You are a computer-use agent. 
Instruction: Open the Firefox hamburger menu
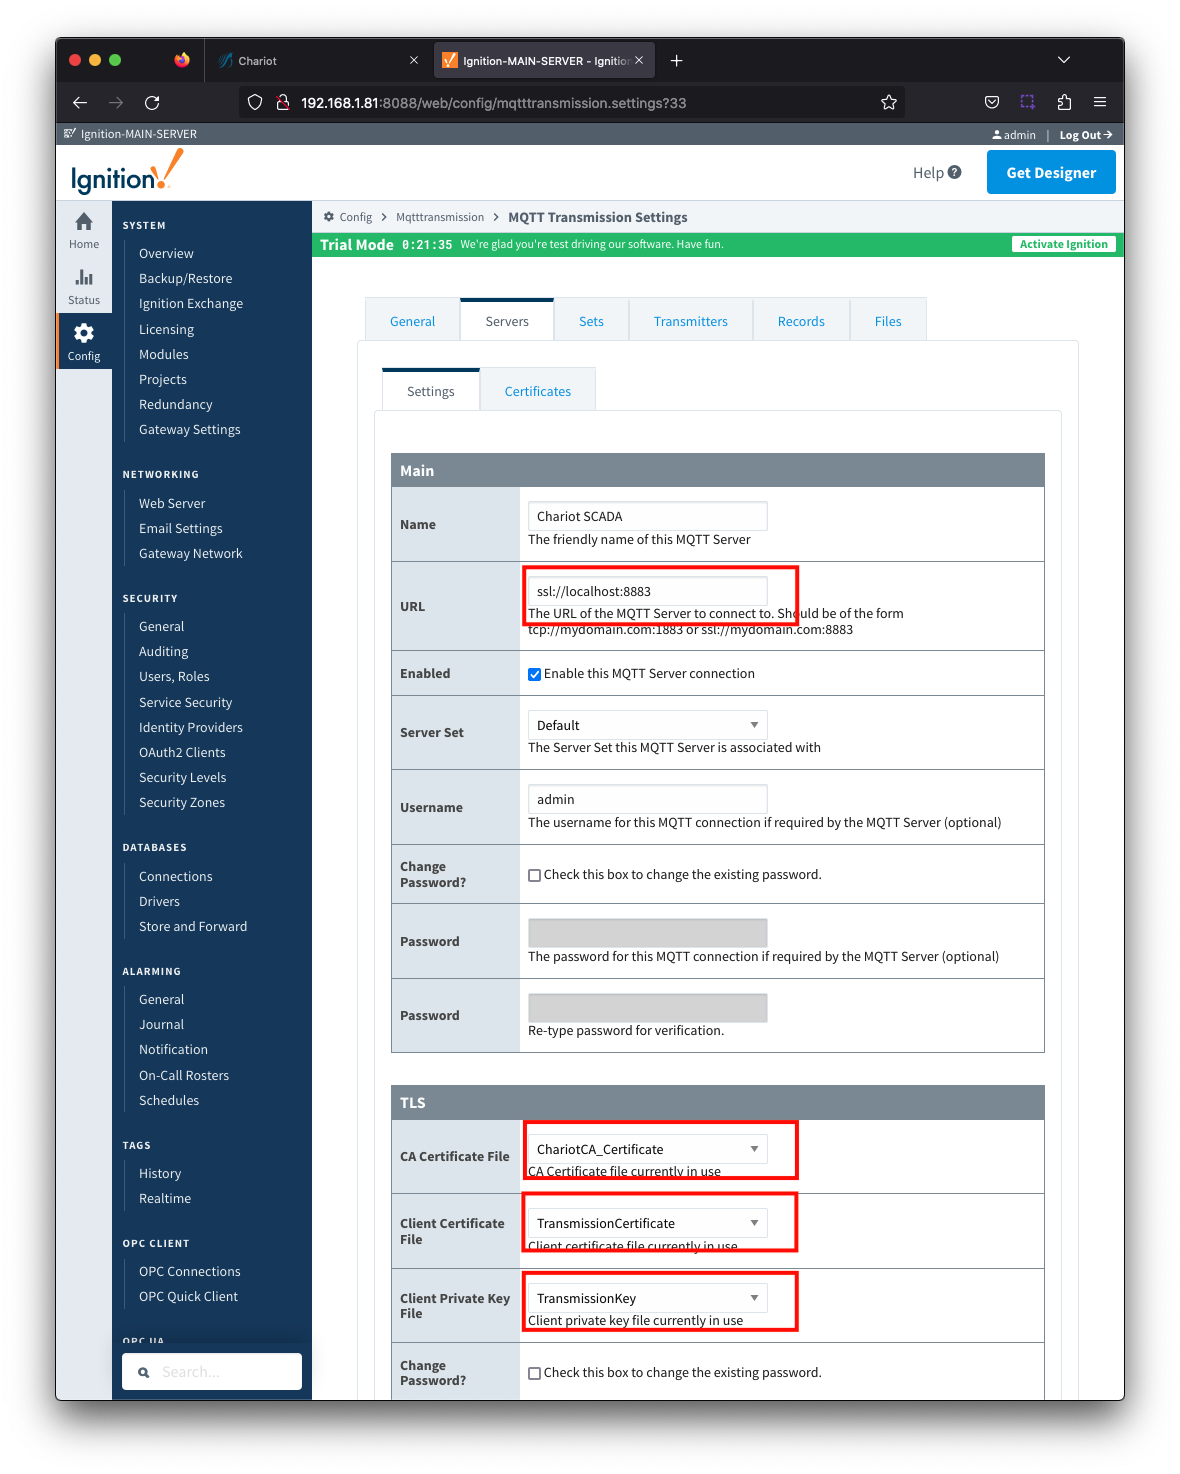pyautogui.click(x=1100, y=102)
